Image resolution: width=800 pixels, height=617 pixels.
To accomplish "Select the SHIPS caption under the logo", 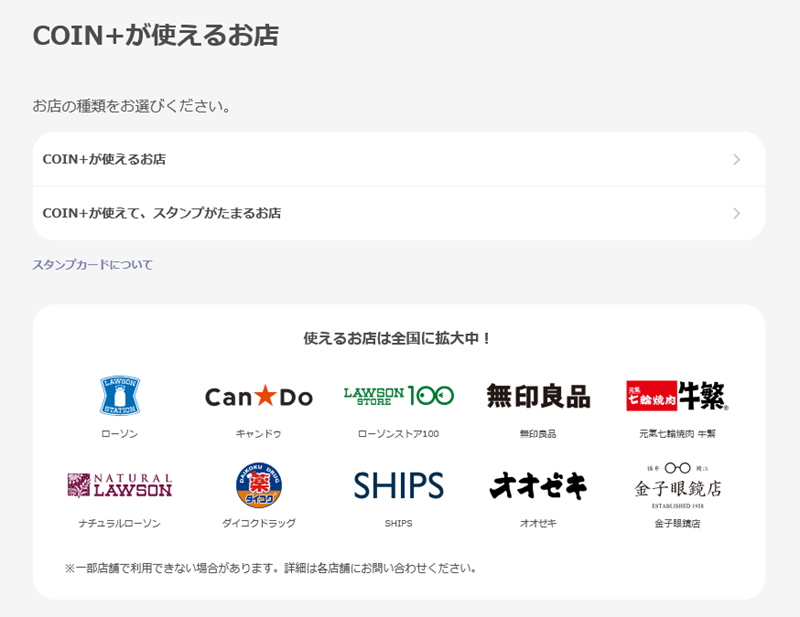I will [398, 523].
